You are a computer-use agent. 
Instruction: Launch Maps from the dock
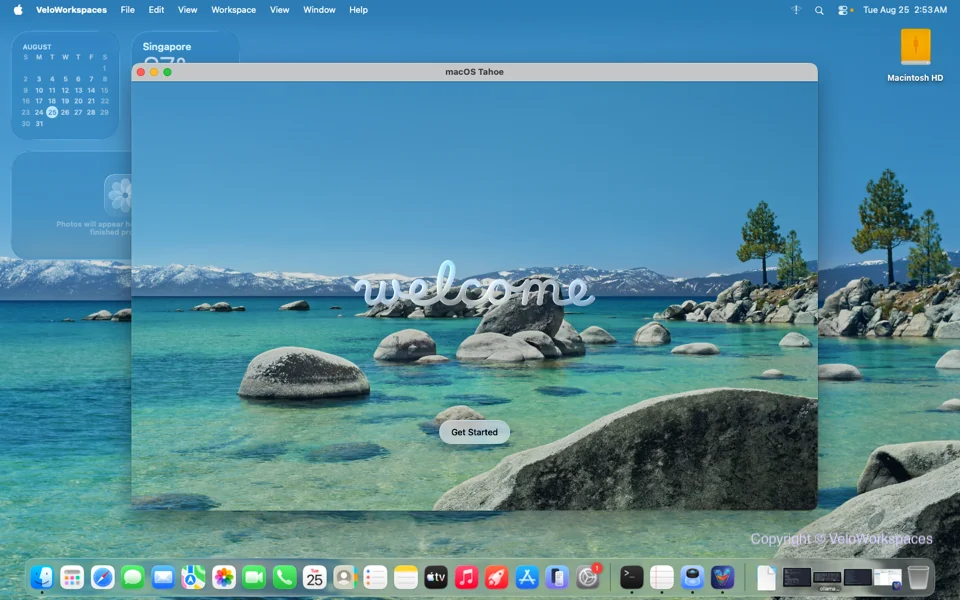[193, 577]
